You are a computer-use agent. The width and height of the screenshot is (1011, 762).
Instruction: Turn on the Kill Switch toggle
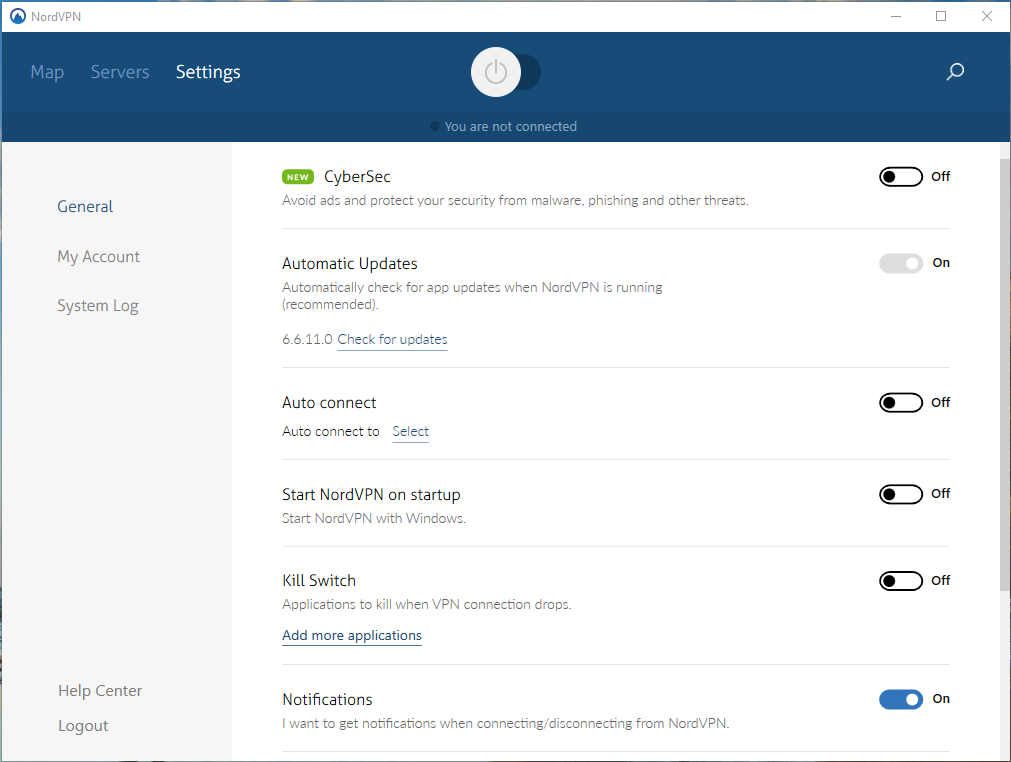coord(900,581)
